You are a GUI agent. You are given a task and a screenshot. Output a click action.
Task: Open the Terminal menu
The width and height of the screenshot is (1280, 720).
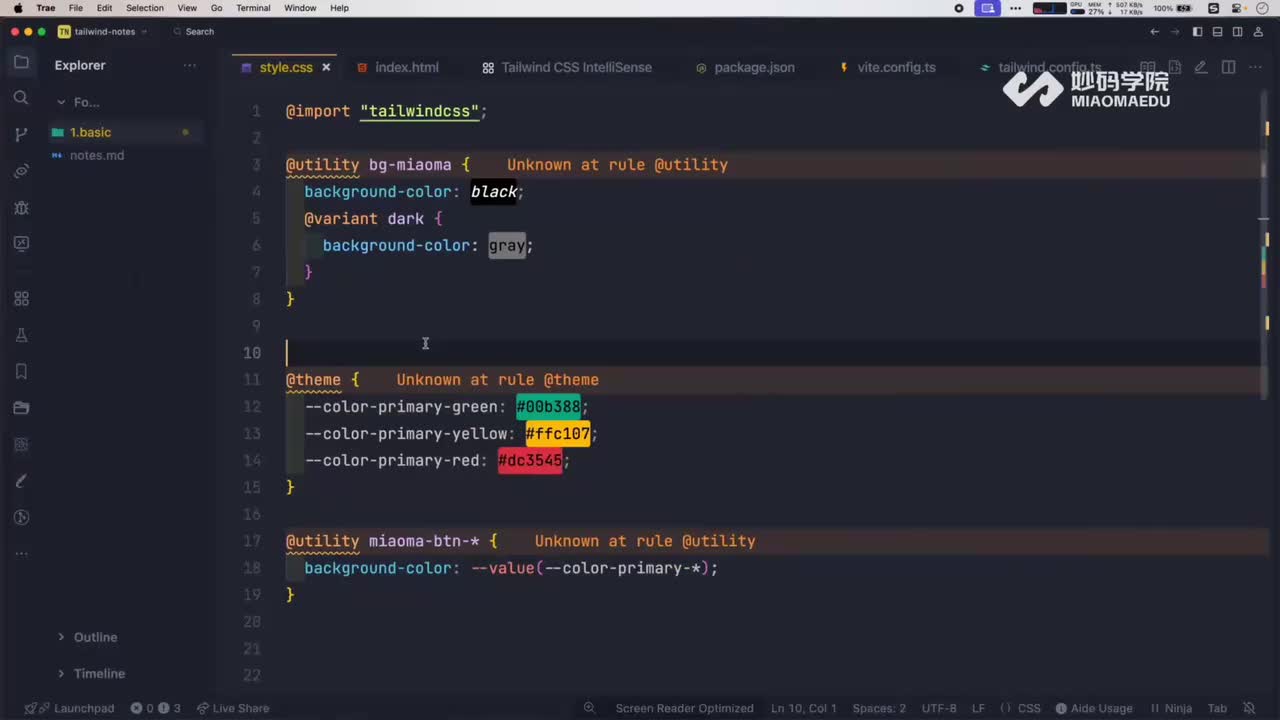click(253, 8)
